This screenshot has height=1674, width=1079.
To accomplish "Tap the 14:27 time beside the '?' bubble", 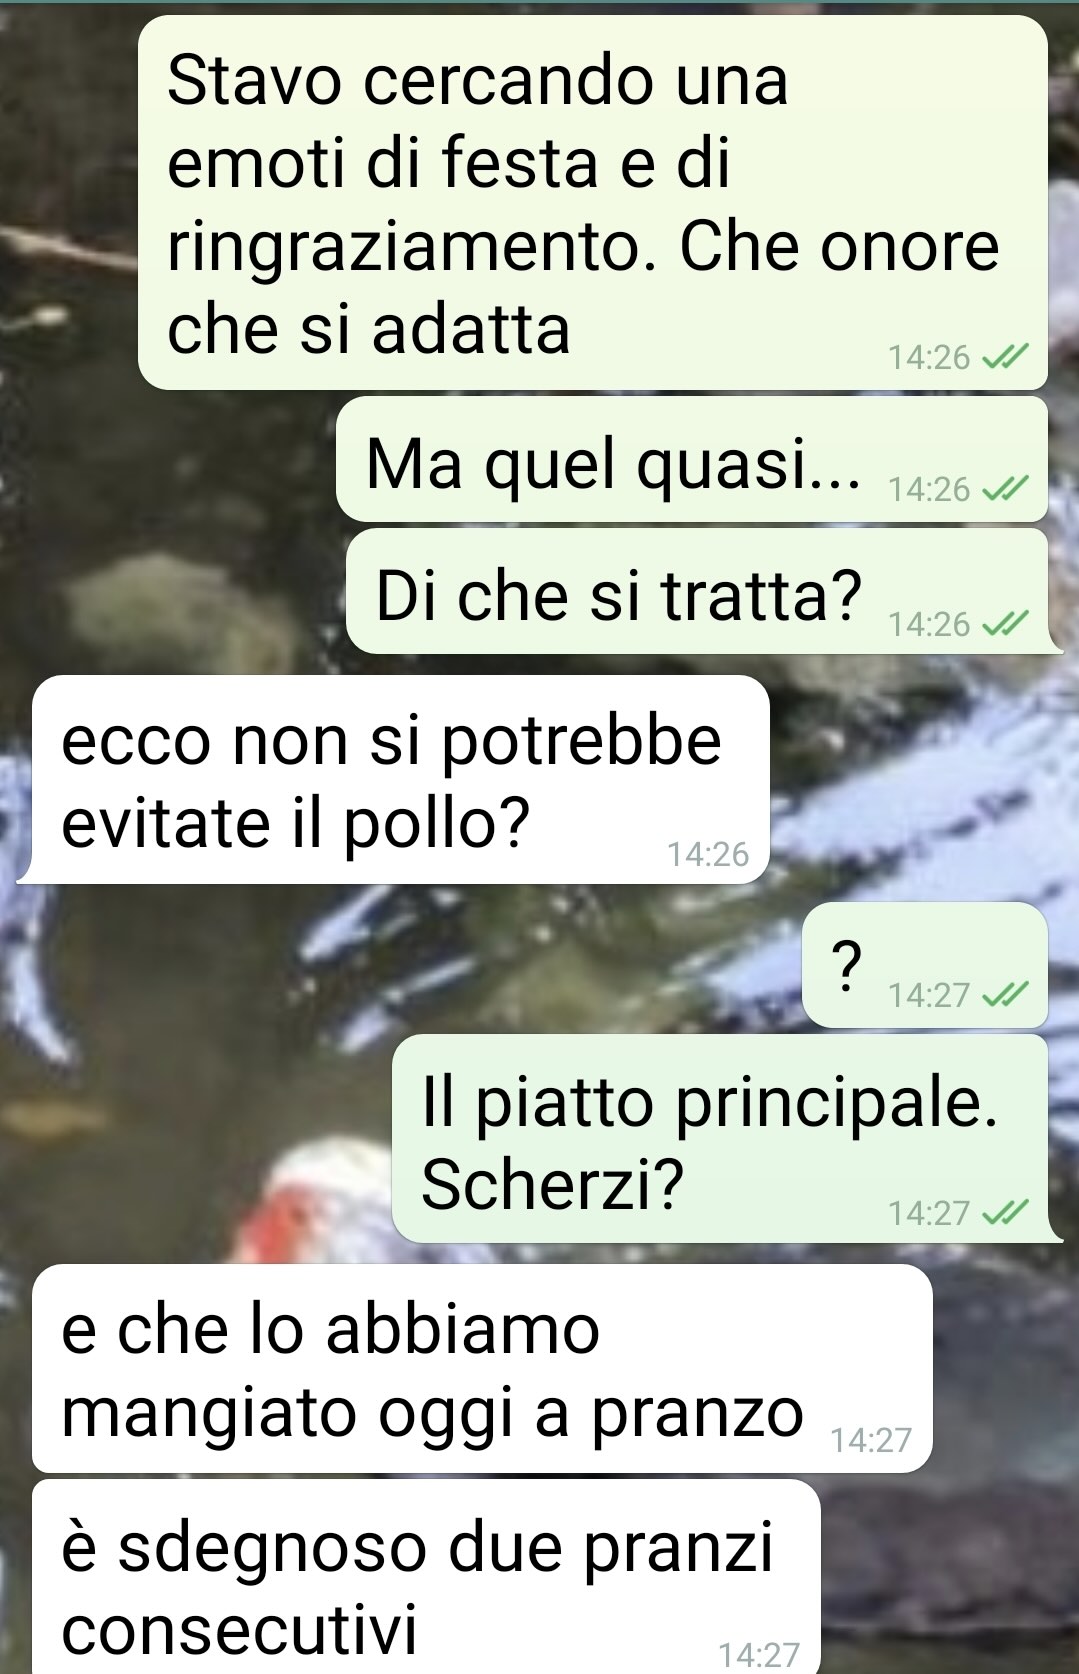I will pos(929,995).
